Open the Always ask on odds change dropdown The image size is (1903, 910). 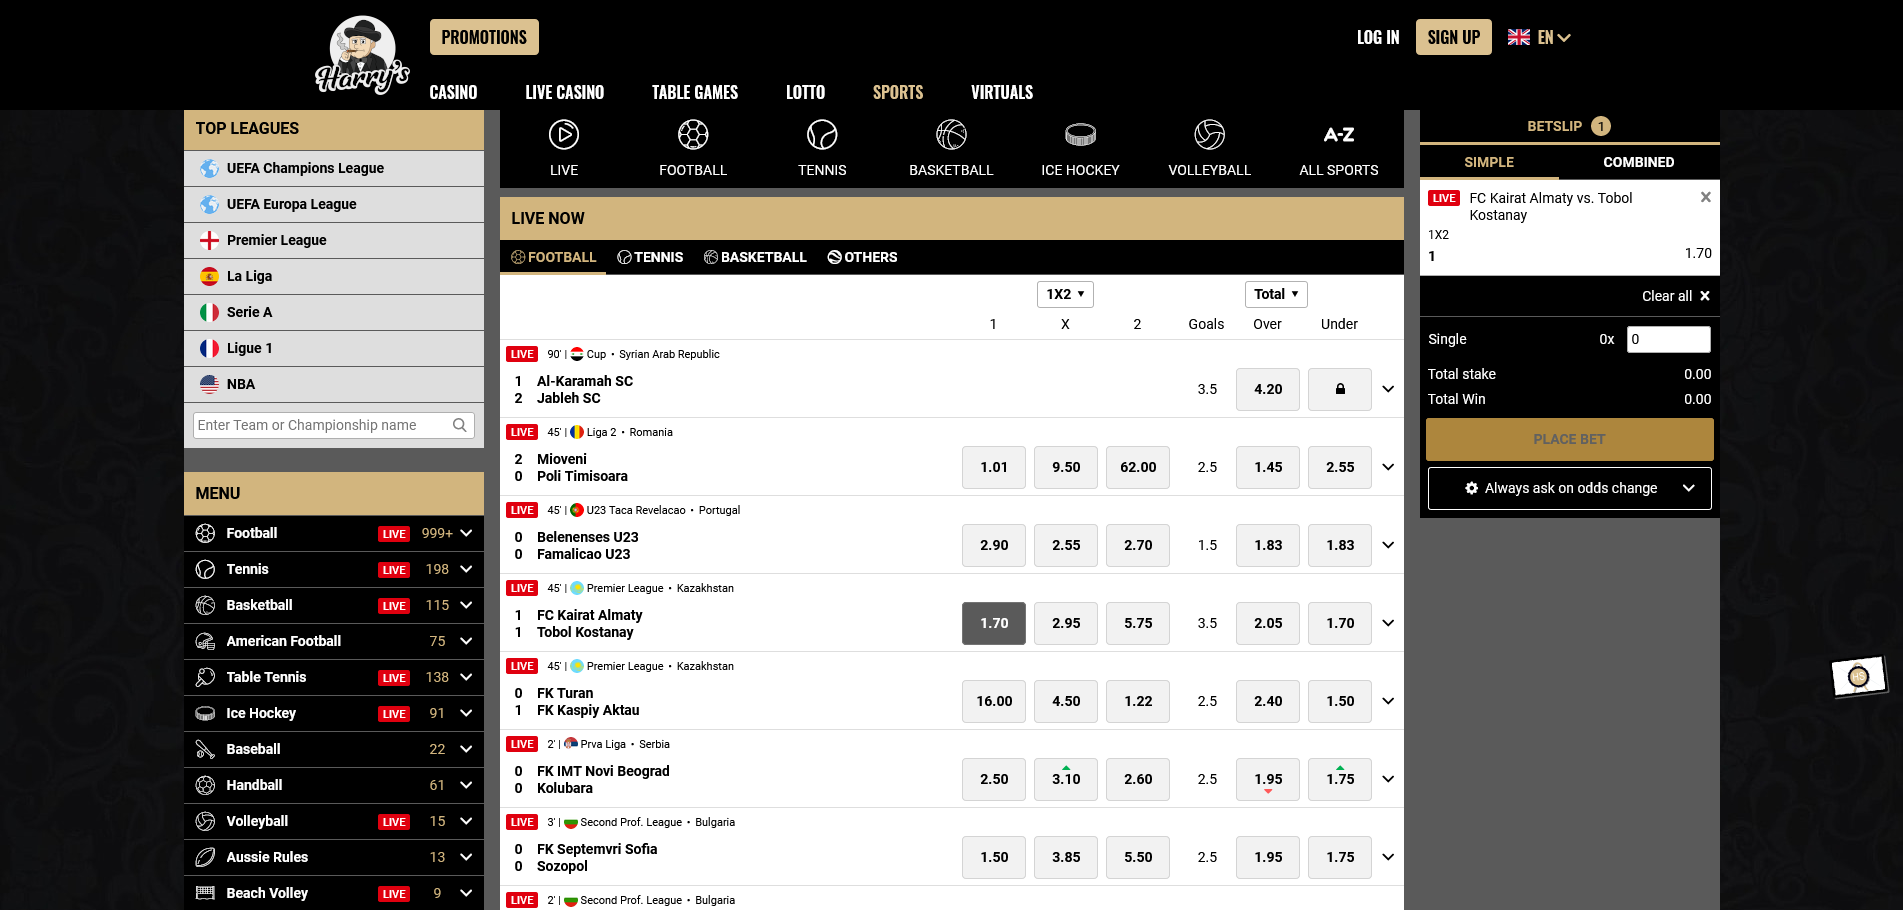pos(1569,488)
